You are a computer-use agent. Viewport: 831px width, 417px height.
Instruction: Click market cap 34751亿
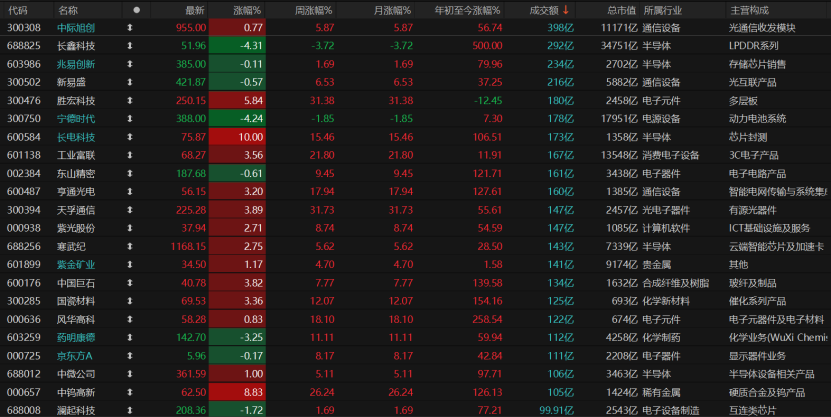click(x=619, y=46)
